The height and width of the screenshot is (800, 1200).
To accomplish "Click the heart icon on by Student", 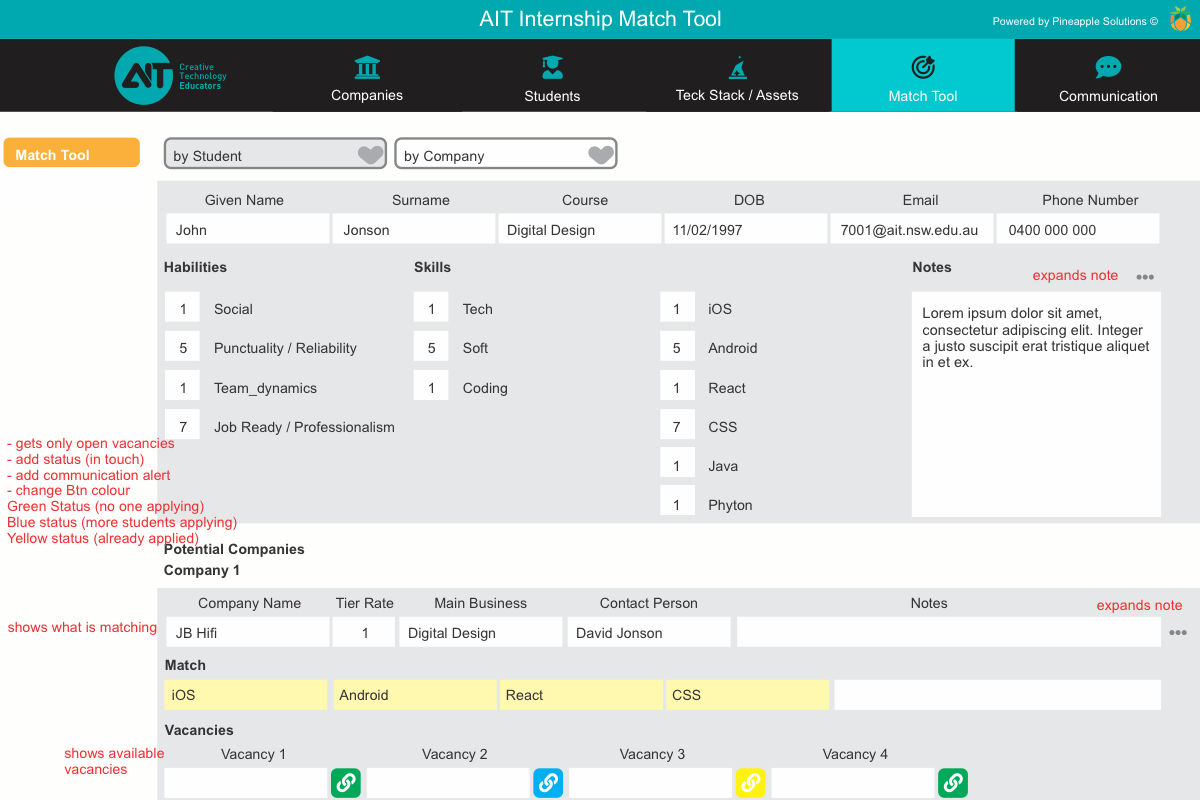I will (370, 155).
